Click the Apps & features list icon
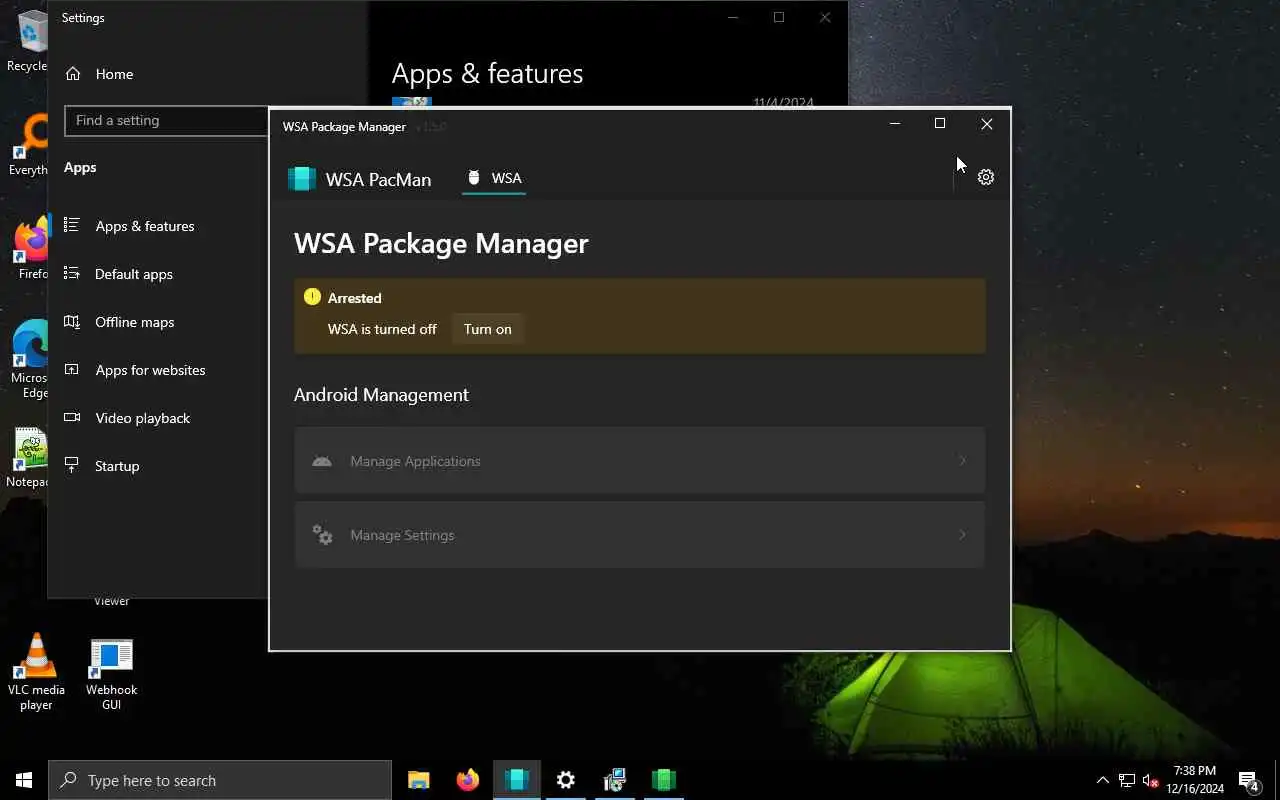 [x=72, y=225]
